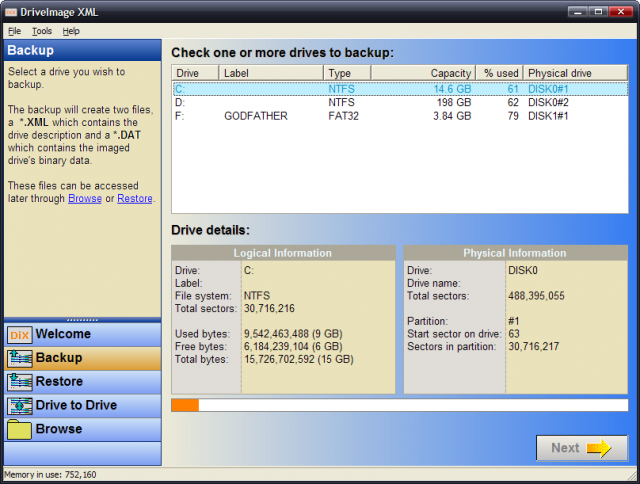Select the F: drive row

(400, 116)
